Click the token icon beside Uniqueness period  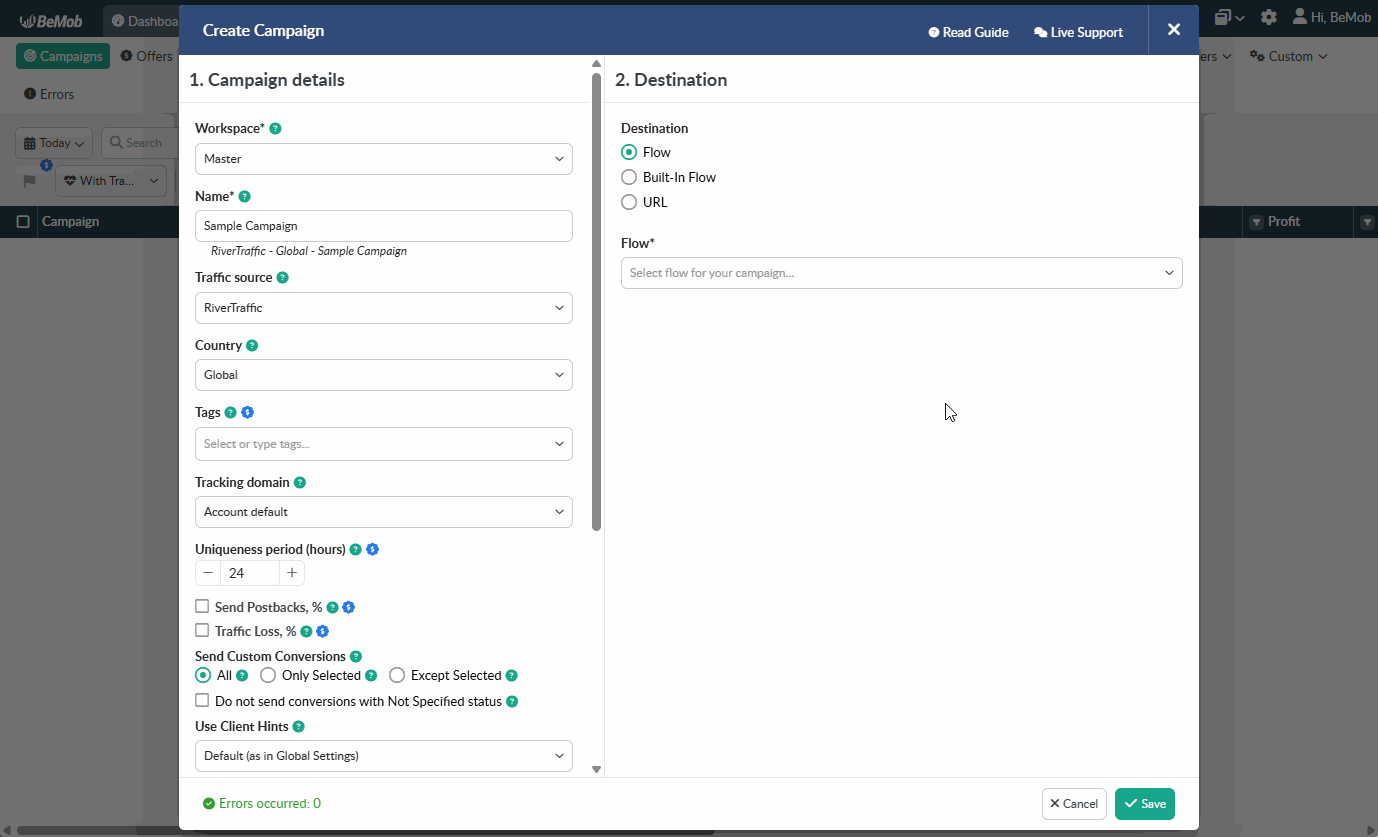point(372,548)
